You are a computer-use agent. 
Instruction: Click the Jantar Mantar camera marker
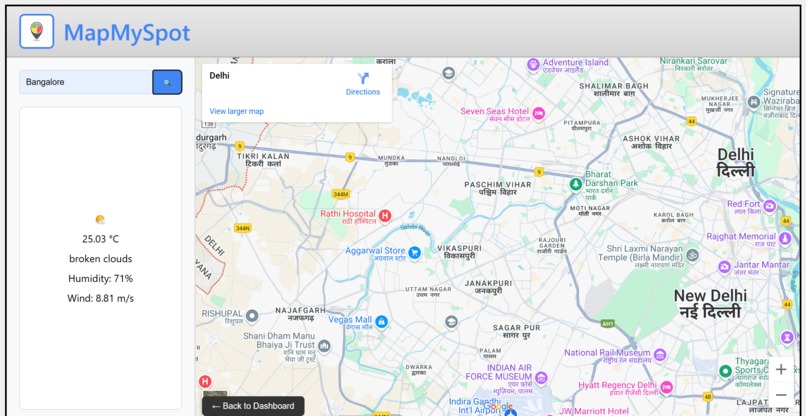point(725,267)
